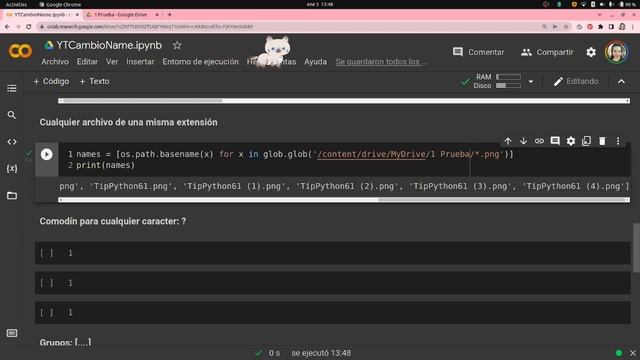
Task: Open the table of contents sidebar icon
Action: pyautogui.click(x=12, y=88)
